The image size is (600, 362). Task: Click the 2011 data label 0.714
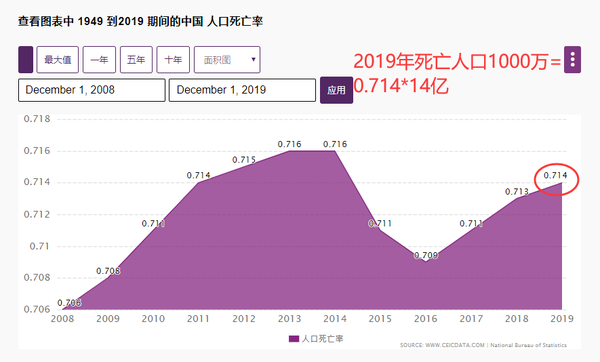[199, 175]
